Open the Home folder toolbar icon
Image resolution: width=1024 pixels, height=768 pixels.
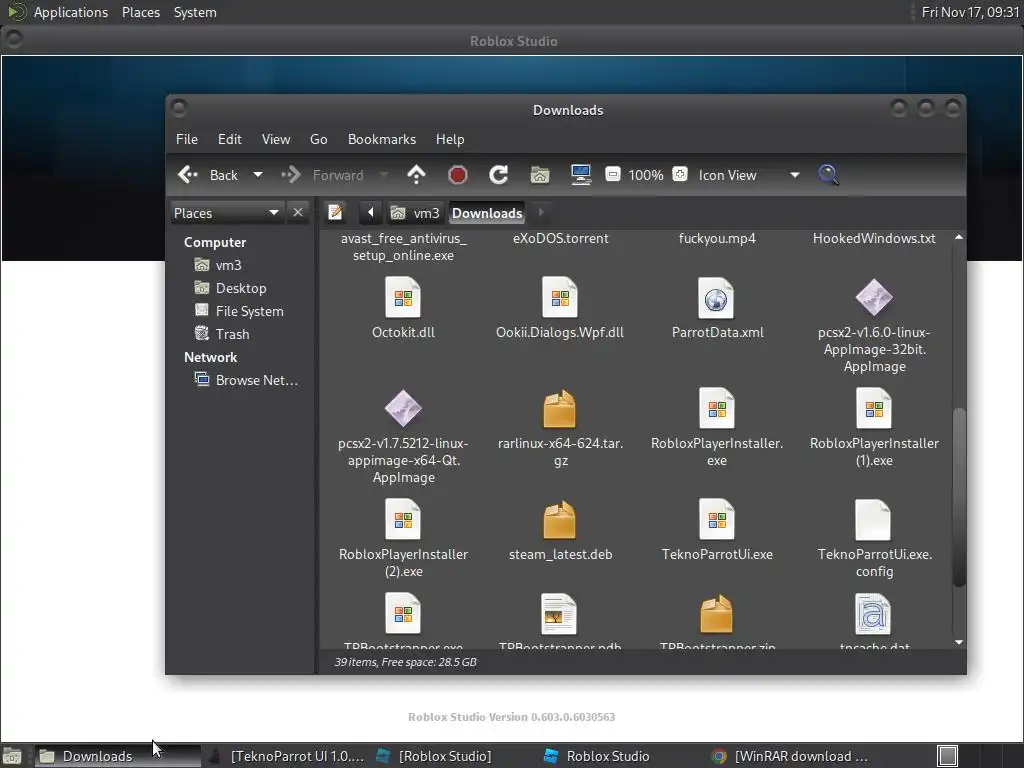point(539,174)
